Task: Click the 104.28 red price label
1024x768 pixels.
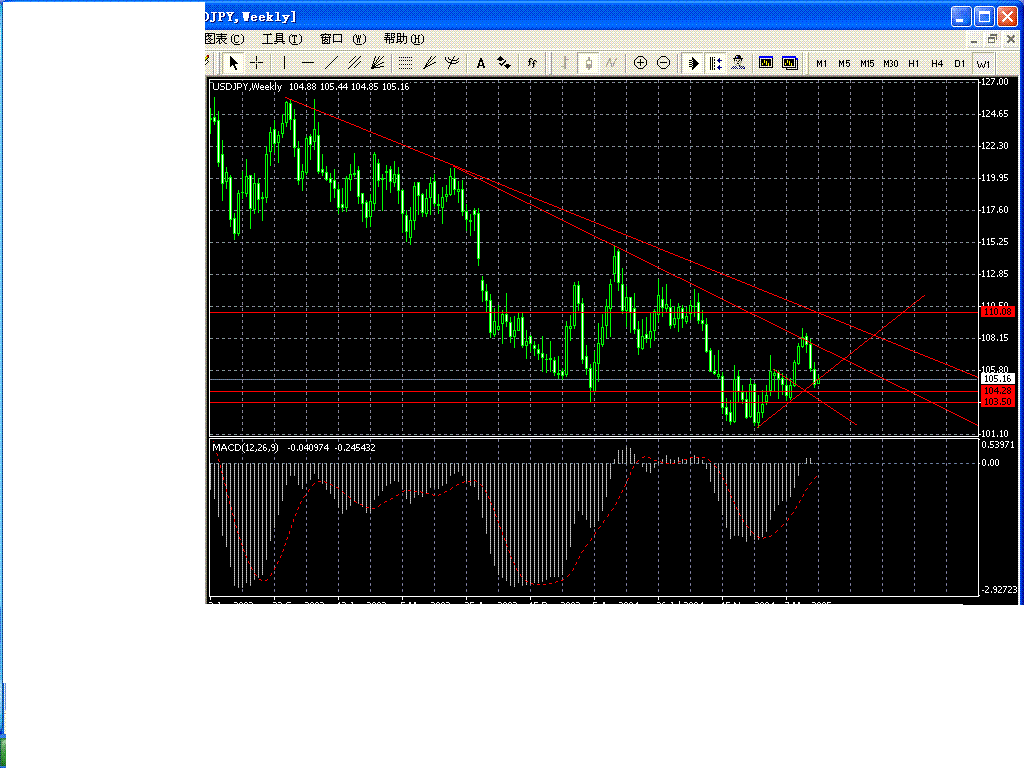Action: coord(997,391)
